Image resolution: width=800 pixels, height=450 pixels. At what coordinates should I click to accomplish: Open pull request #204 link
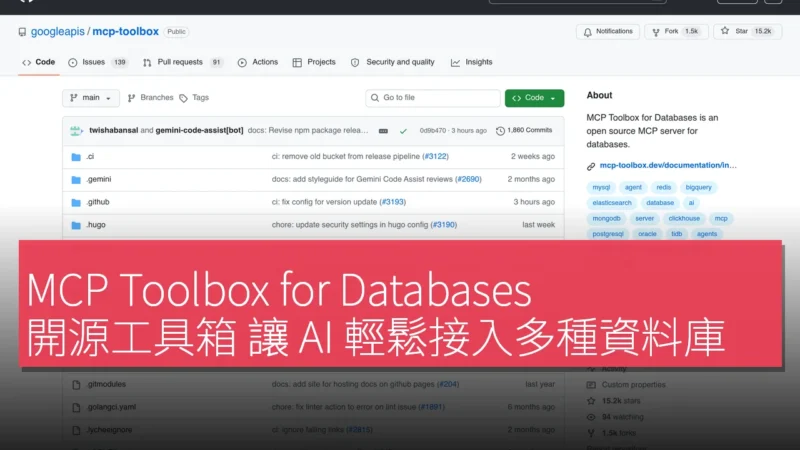click(447, 384)
